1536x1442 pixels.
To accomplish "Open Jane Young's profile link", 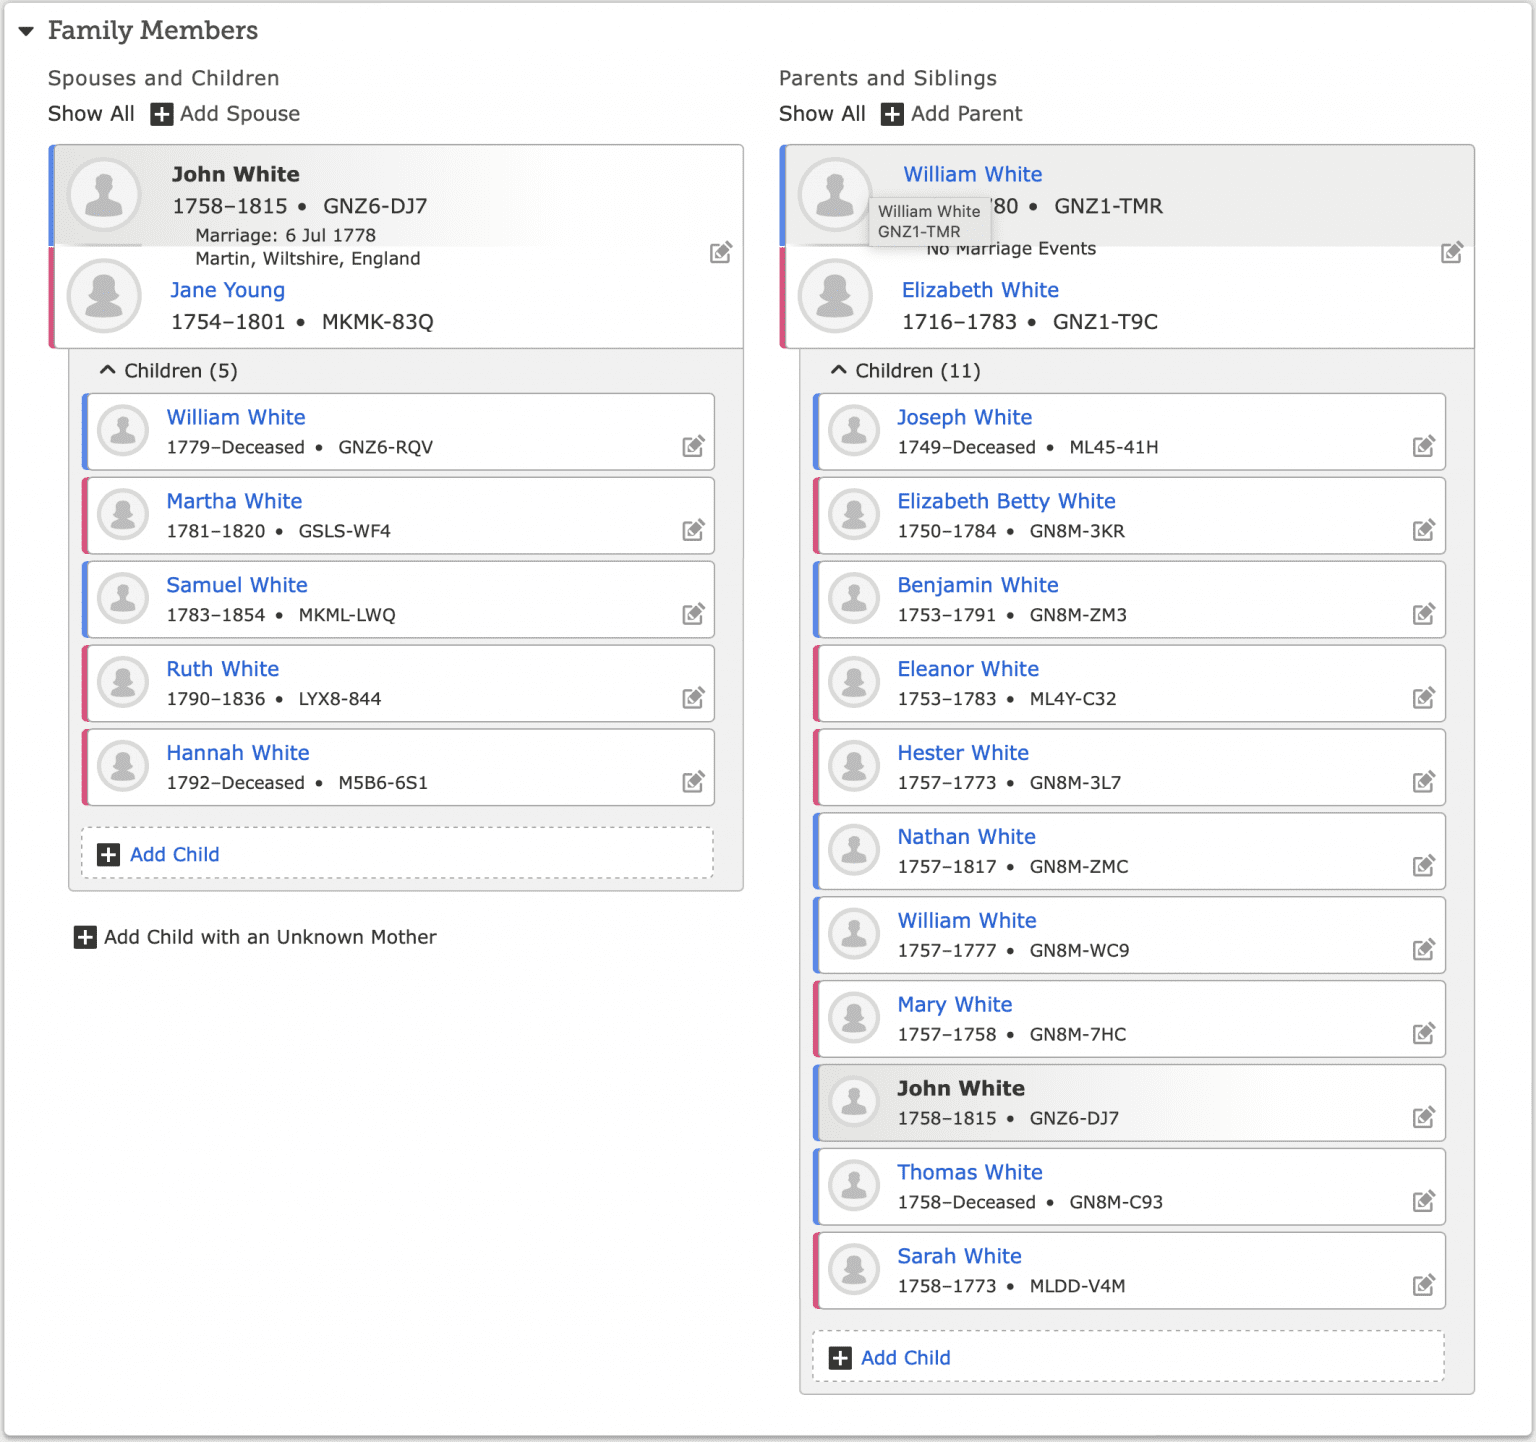I will tap(227, 290).
